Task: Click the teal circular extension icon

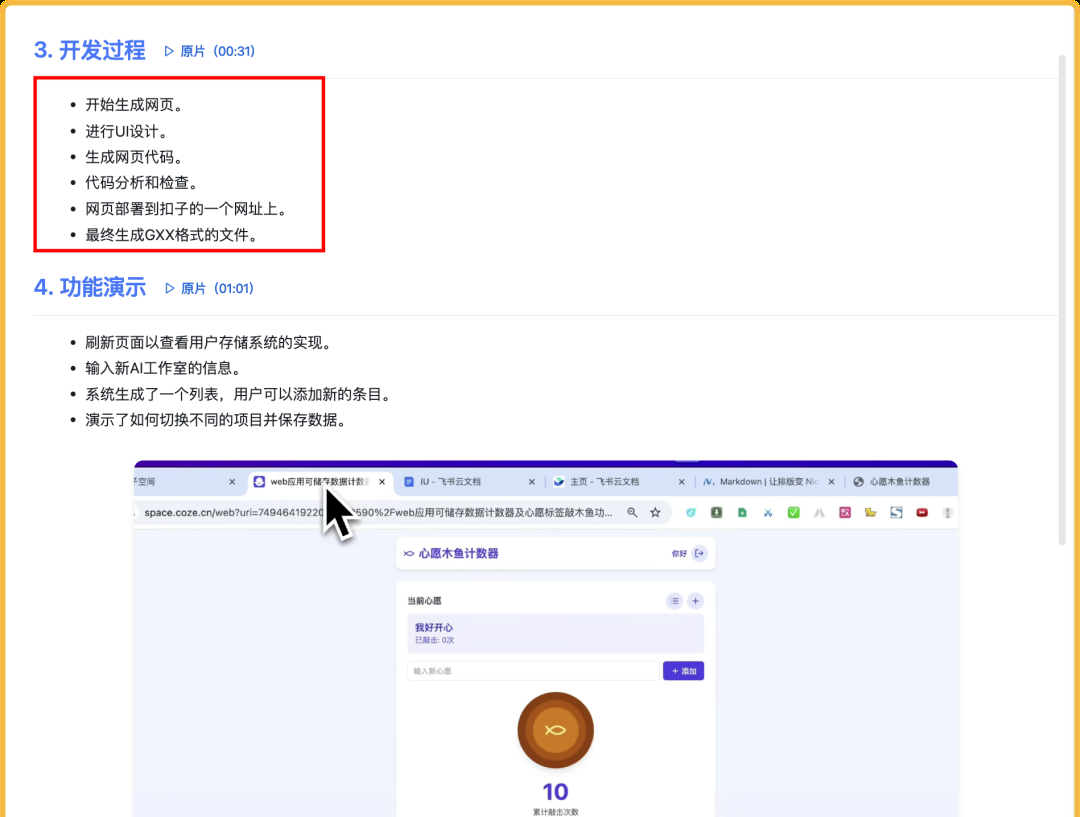Action: 691,513
